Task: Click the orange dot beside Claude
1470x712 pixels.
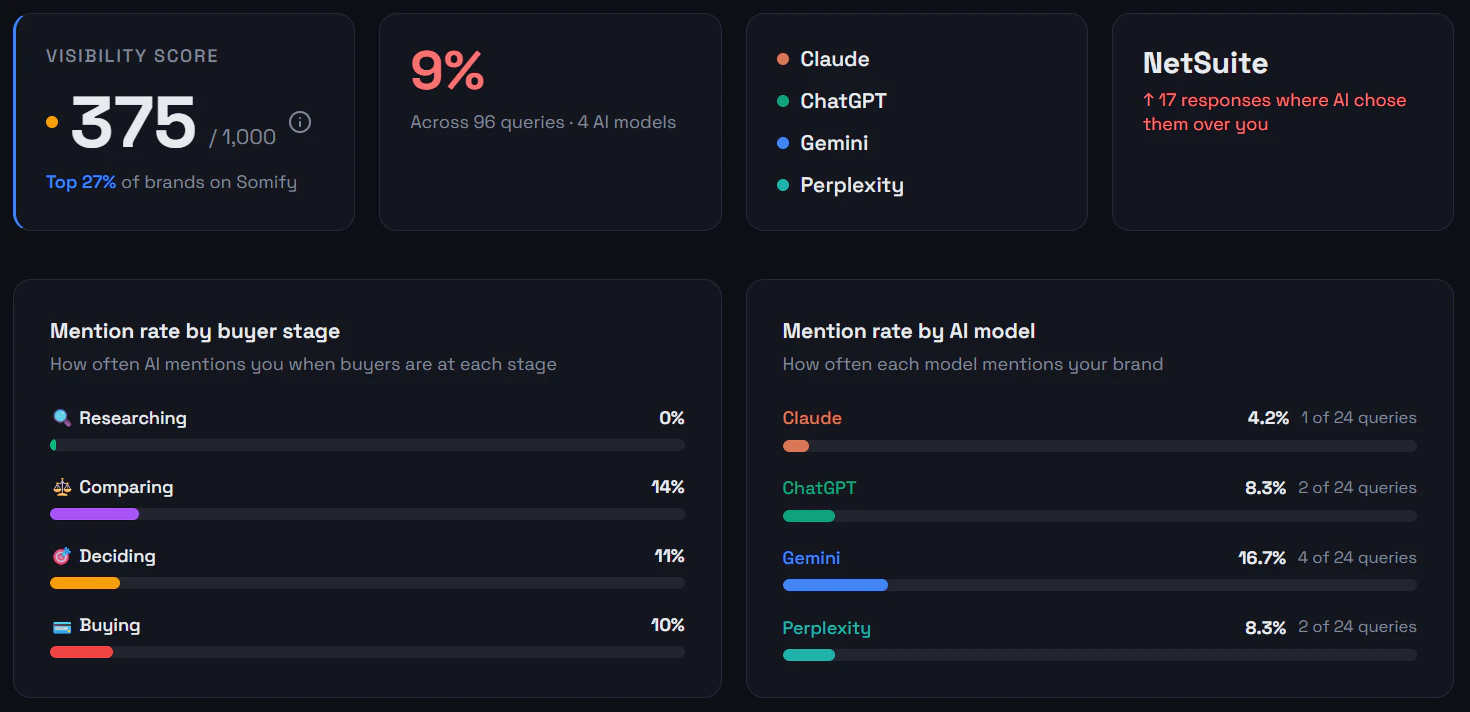Action: pyautogui.click(x=783, y=59)
